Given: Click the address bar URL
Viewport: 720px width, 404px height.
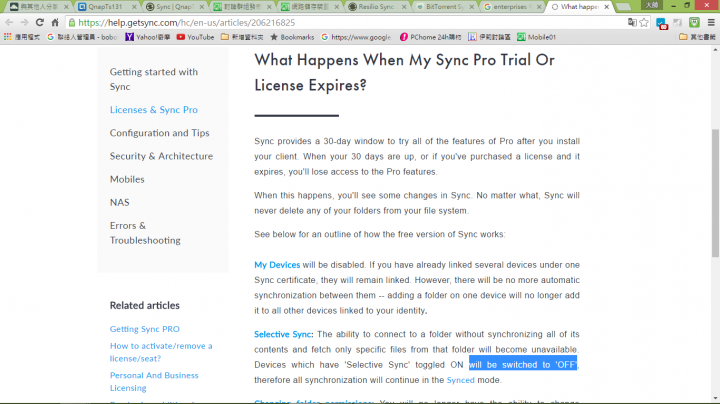Looking at the screenshot, I should (186, 22).
